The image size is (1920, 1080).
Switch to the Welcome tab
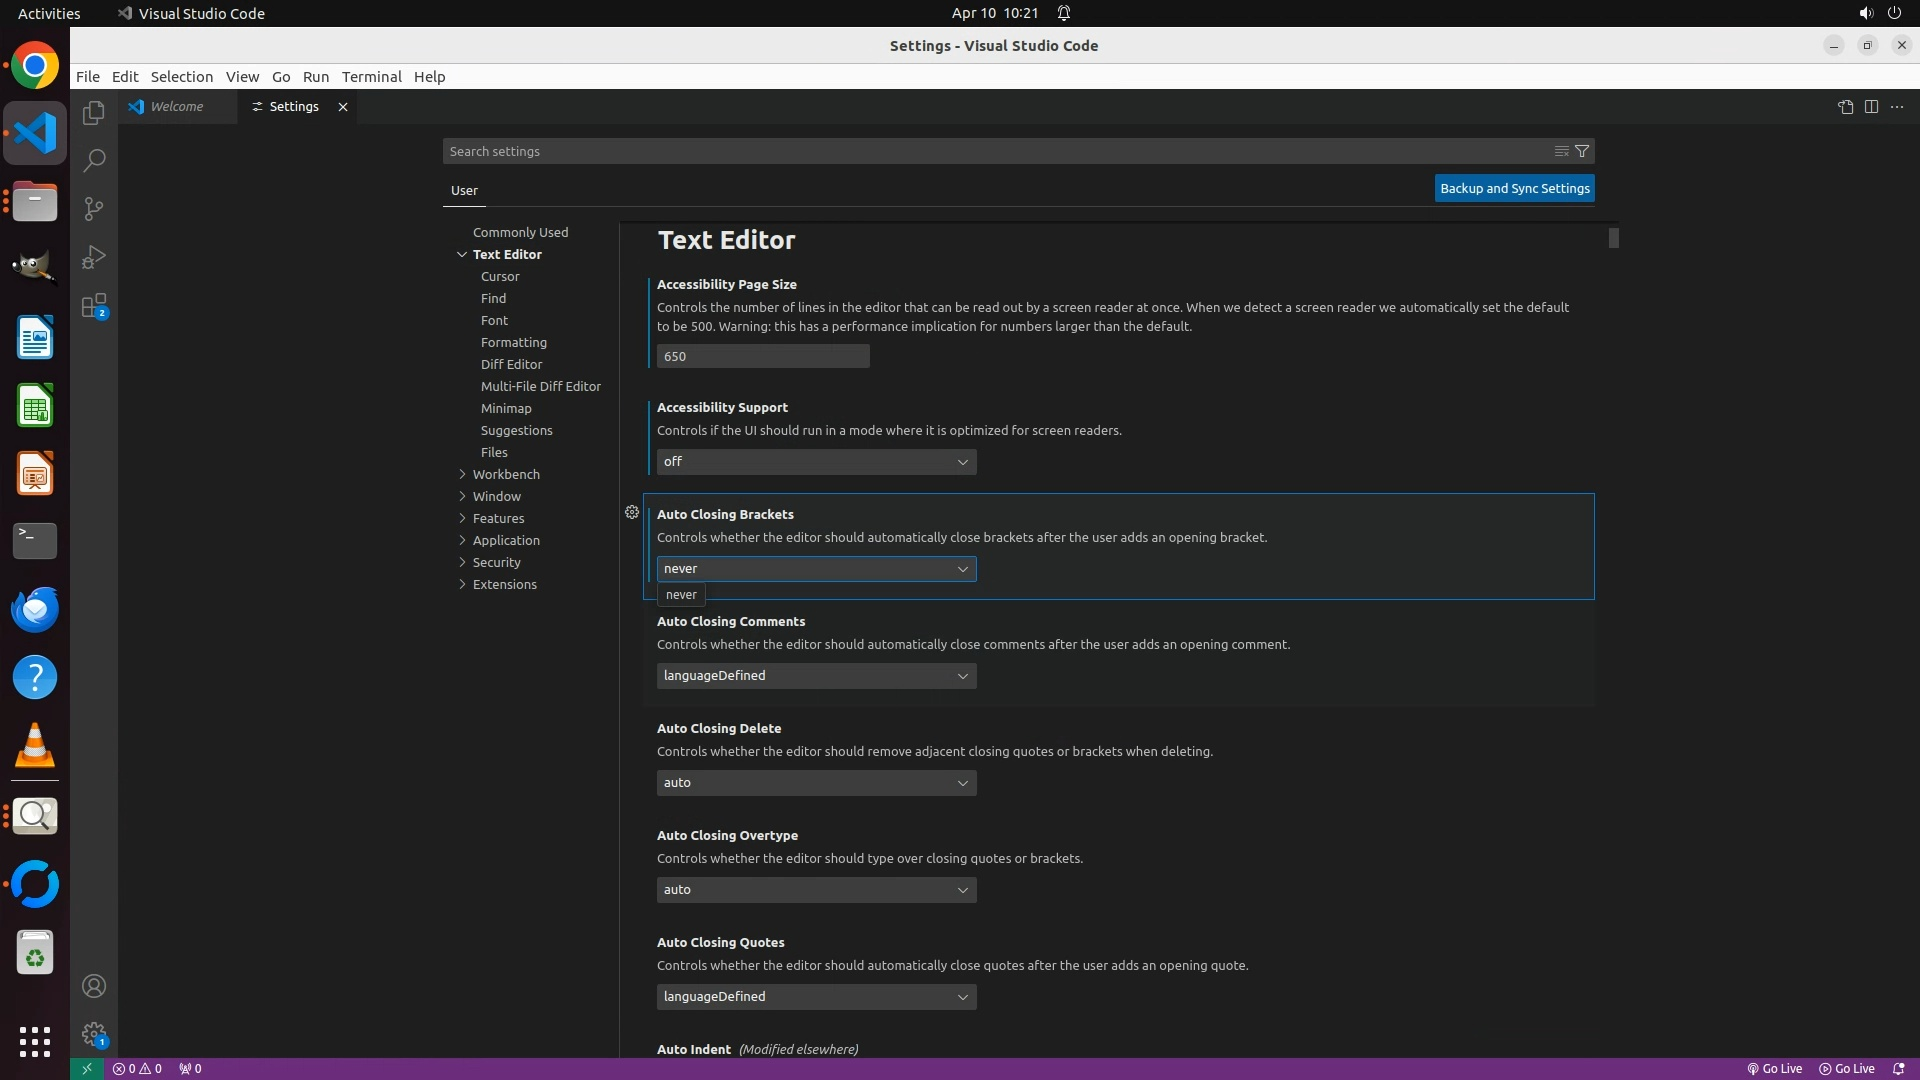[x=177, y=107]
